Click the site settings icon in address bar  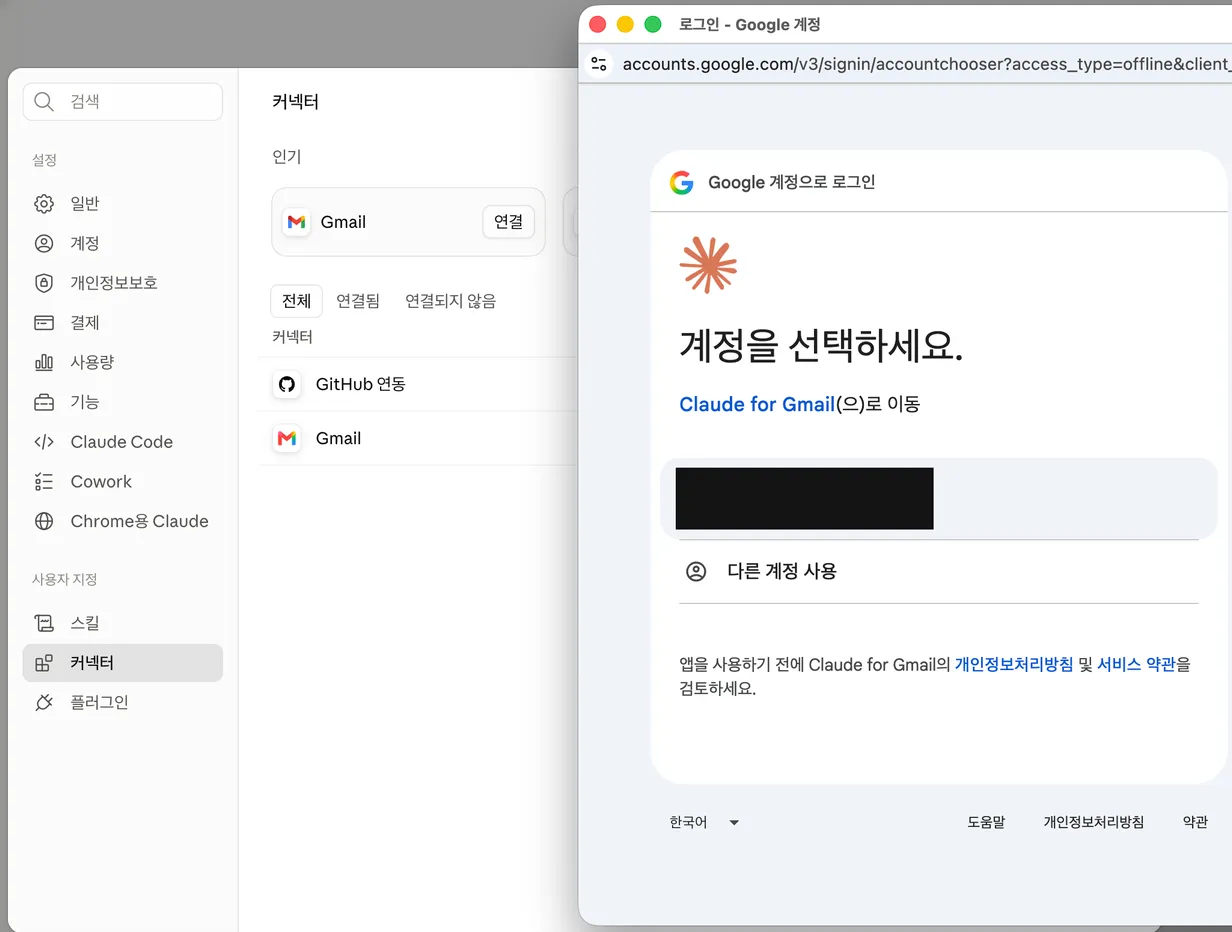tap(599, 64)
